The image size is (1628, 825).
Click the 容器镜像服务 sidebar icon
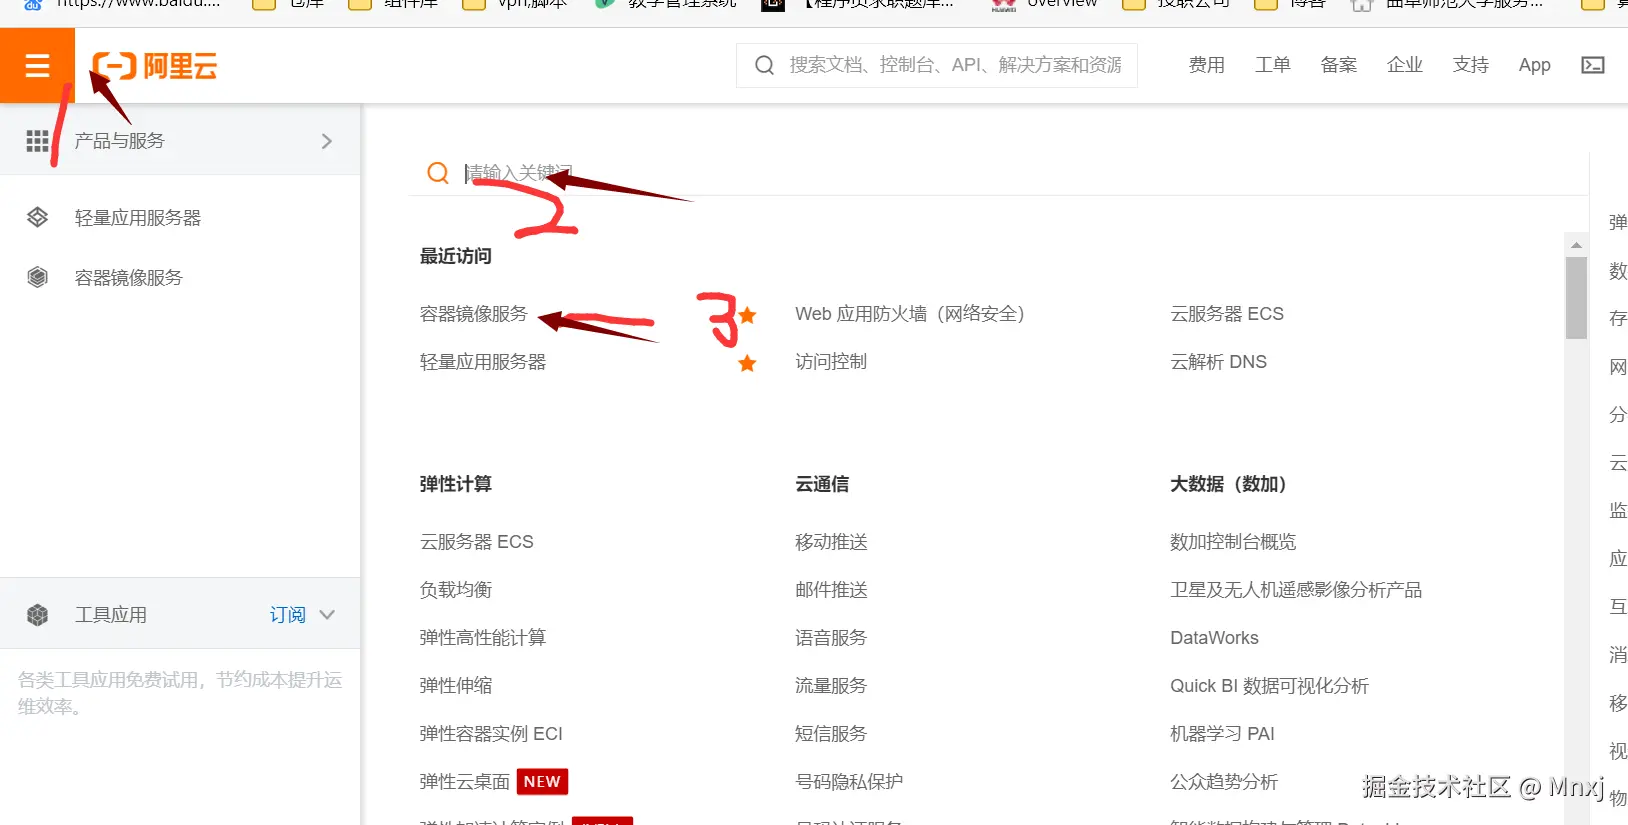(x=38, y=277)
